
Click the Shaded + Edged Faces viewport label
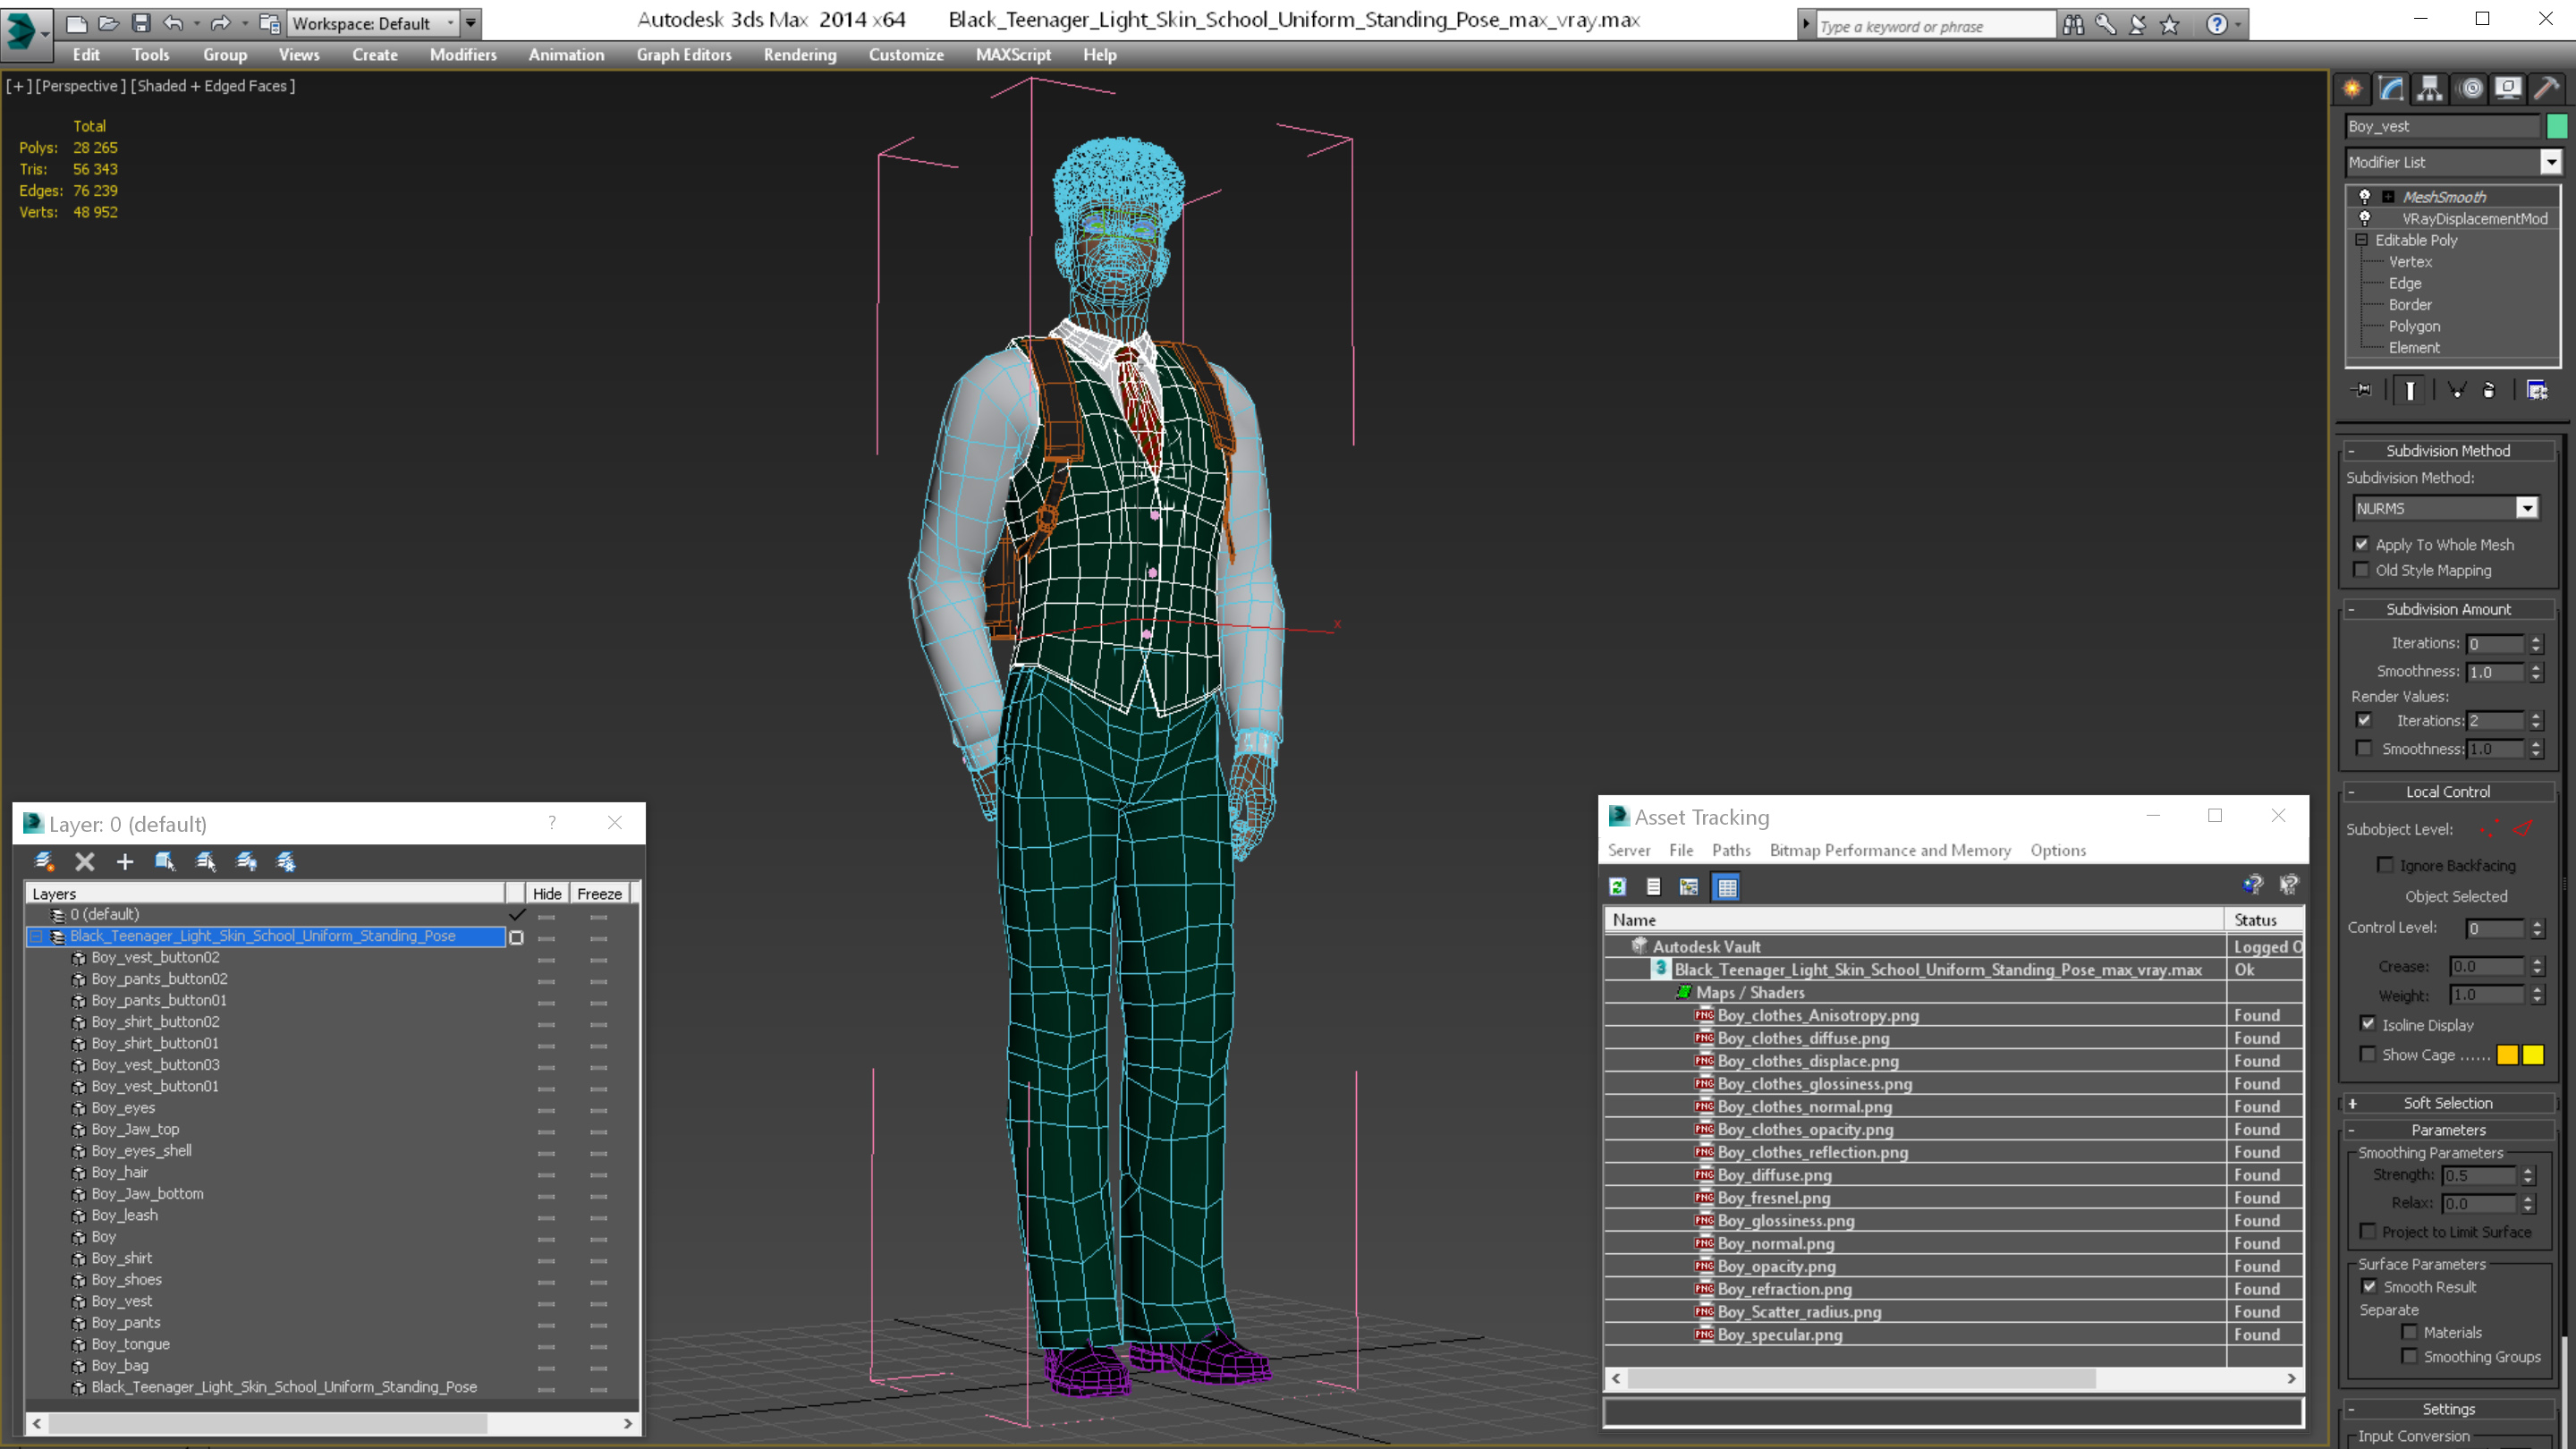tap(213, 86)
